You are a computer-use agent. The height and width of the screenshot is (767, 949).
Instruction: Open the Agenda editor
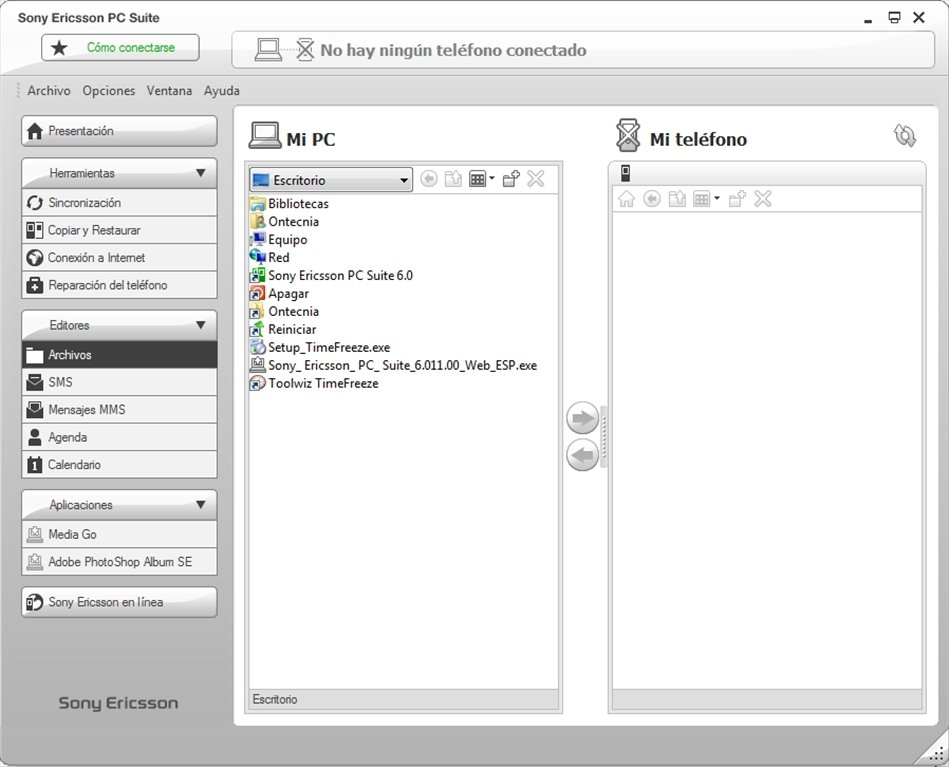coord(119,437)
